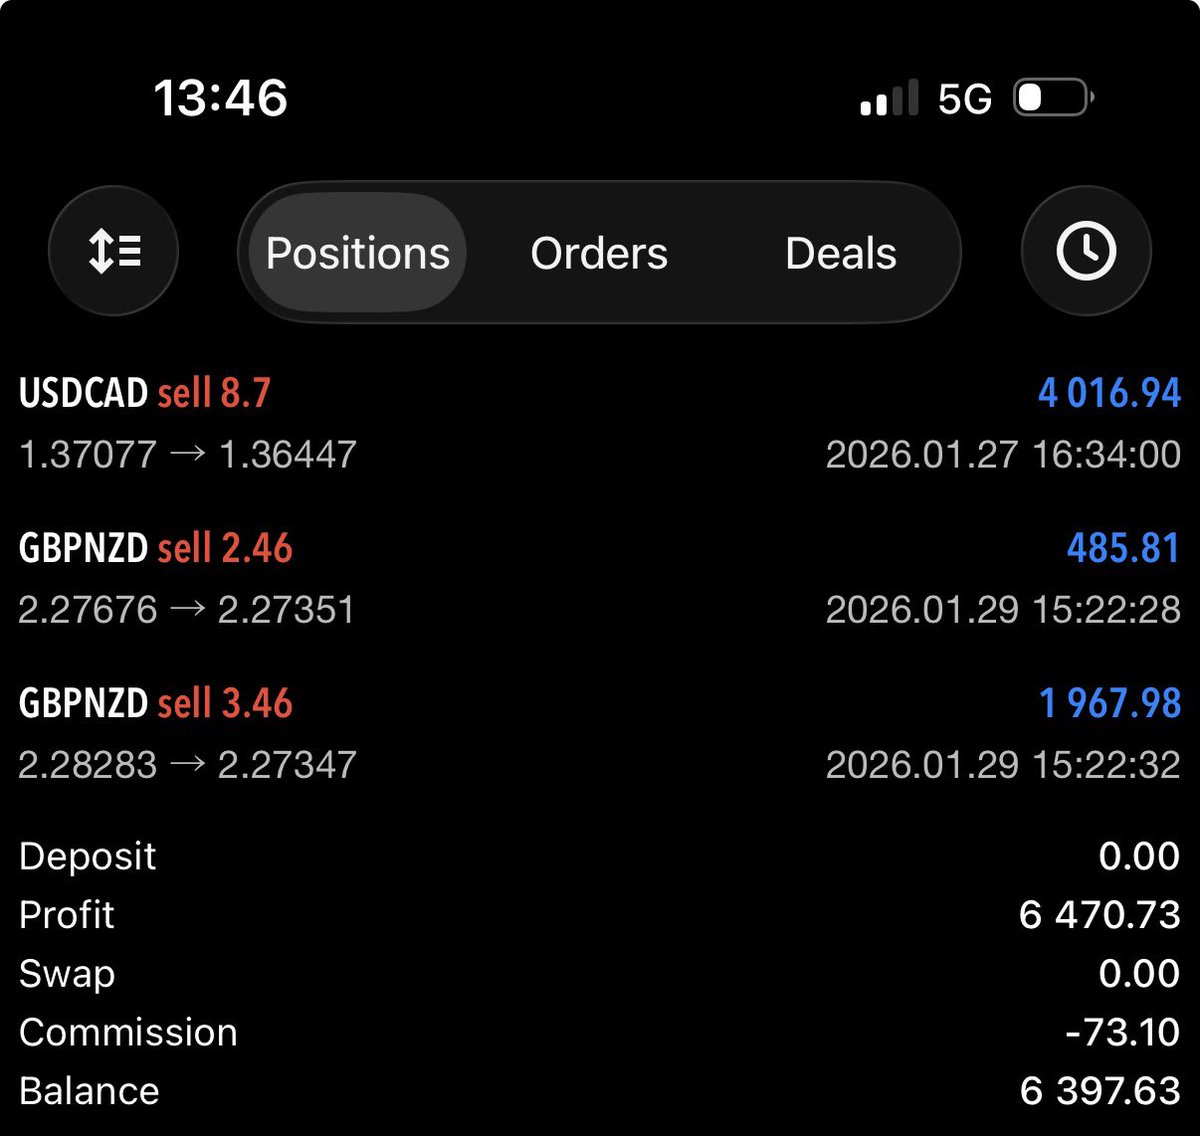
Task: Tap timestamp 2026.01.29 15:22:32
Action: click(1003, 765)
